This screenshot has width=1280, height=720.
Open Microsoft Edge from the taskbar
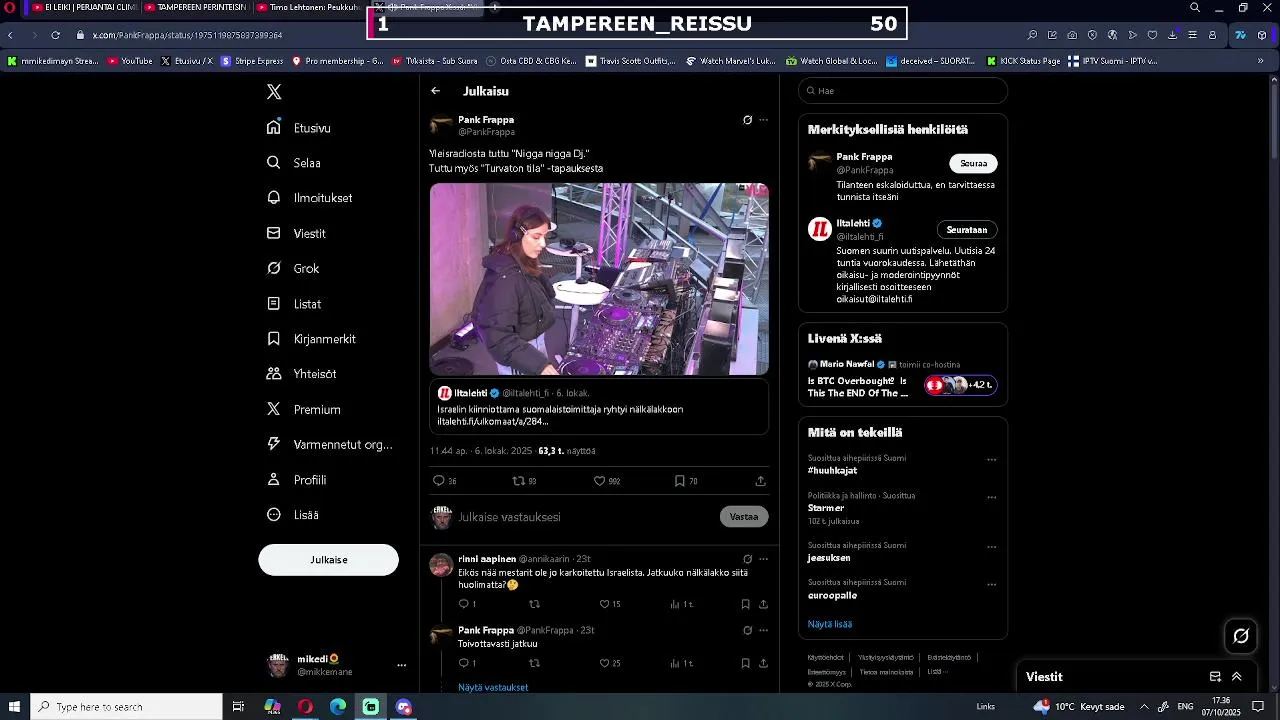click(338, 707)
